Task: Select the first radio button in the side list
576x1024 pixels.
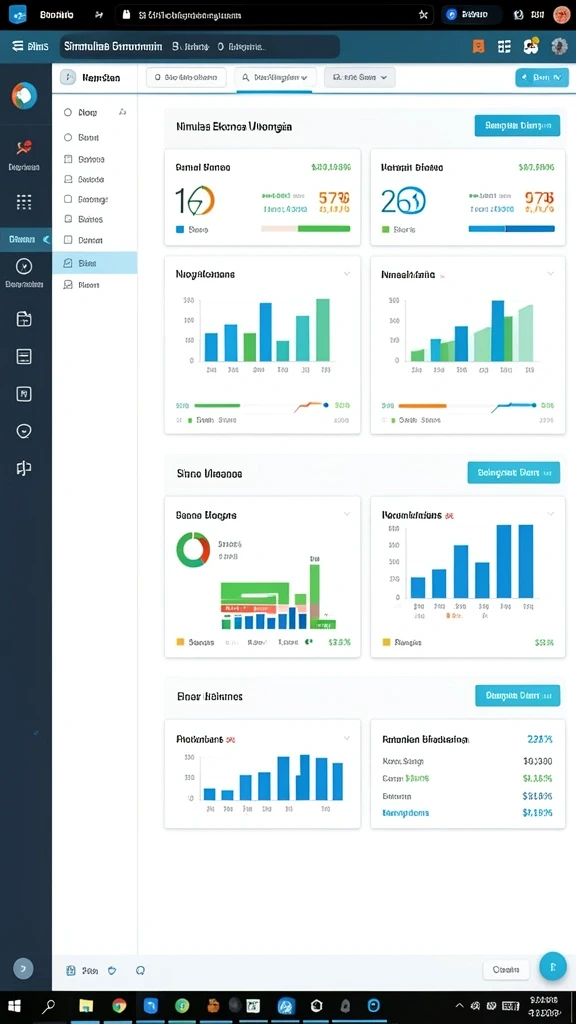Action: point(67,112)
